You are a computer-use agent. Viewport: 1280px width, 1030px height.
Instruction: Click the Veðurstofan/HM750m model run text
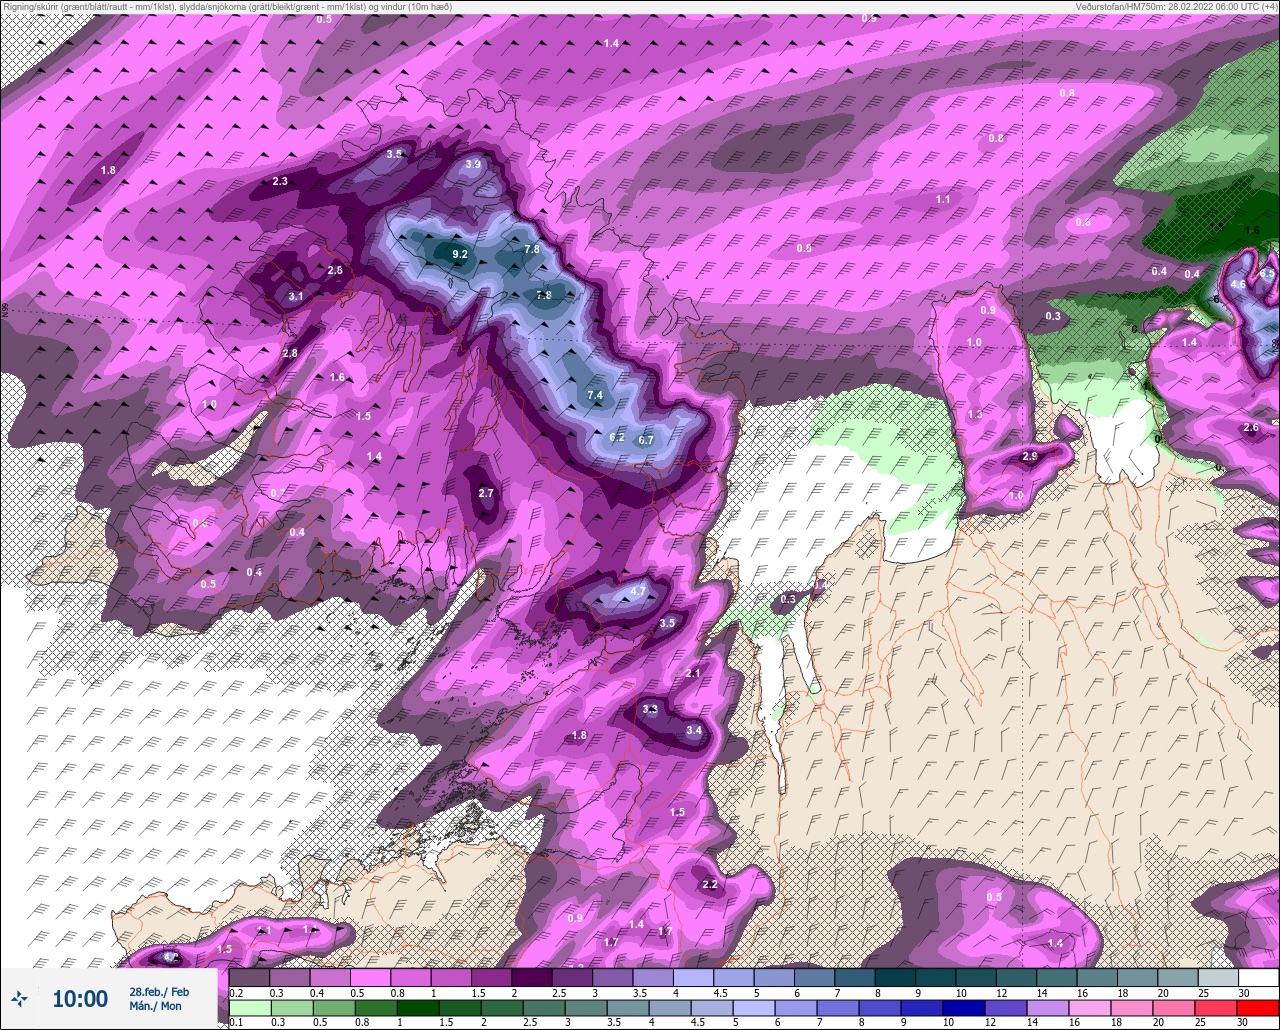[1176, 6]
